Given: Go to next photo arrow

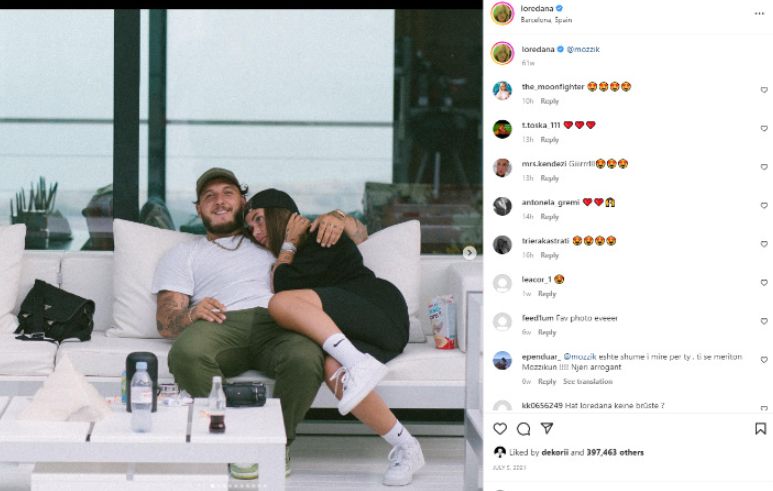Looking at the screenshot, I should [469, 252].
